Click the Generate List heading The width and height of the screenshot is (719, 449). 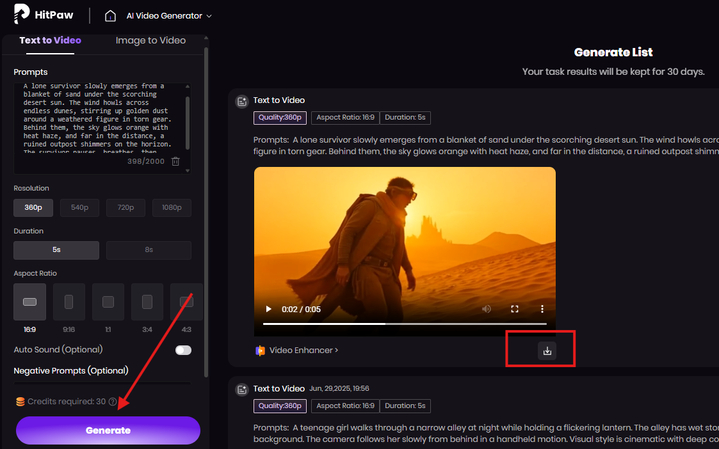[x=613, y=52]
